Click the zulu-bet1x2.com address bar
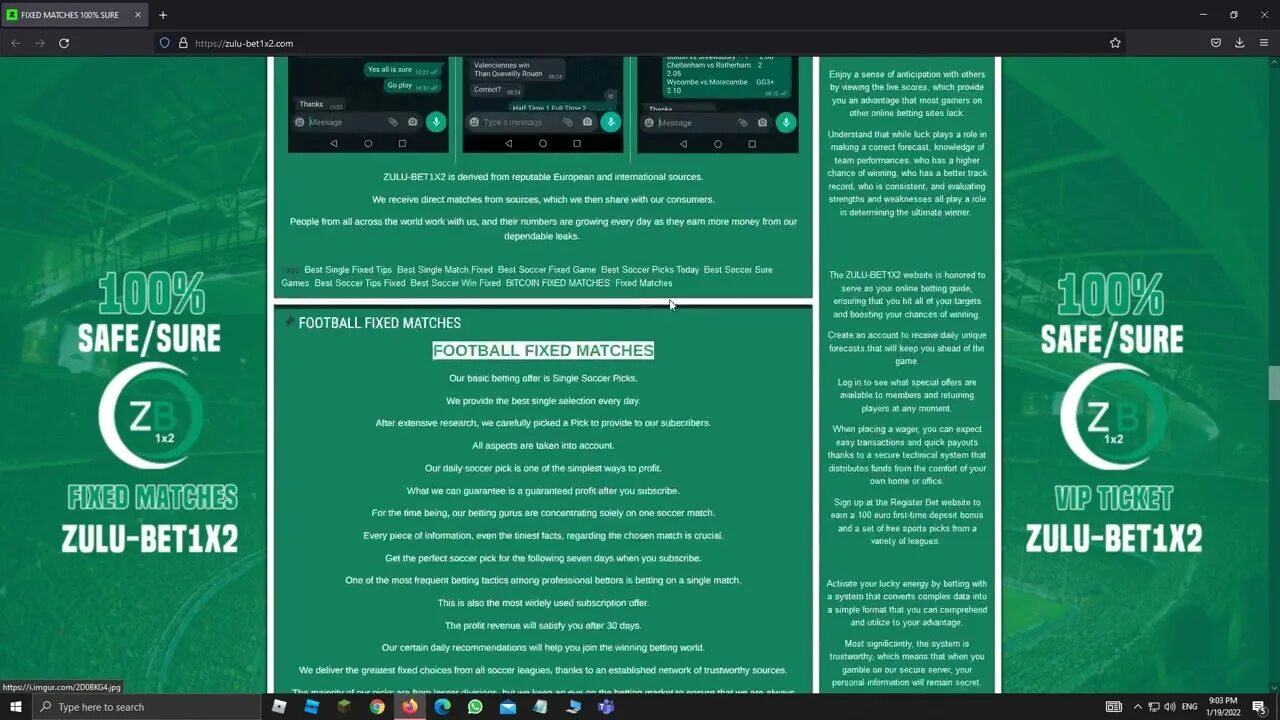The height and width of the screenshot is (720, 1280). click(640, 43)
